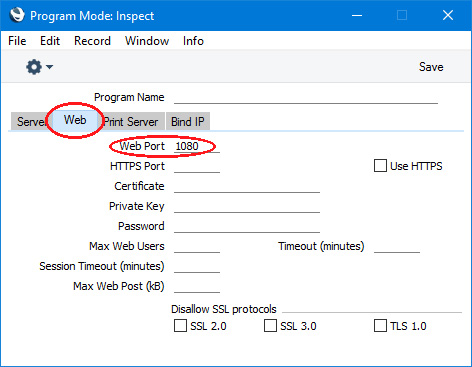Image resolution: width=472 pixels, height=367 pixels.
Task: Tick the SSL 2.0 checkbox
Action: [180, 326]
